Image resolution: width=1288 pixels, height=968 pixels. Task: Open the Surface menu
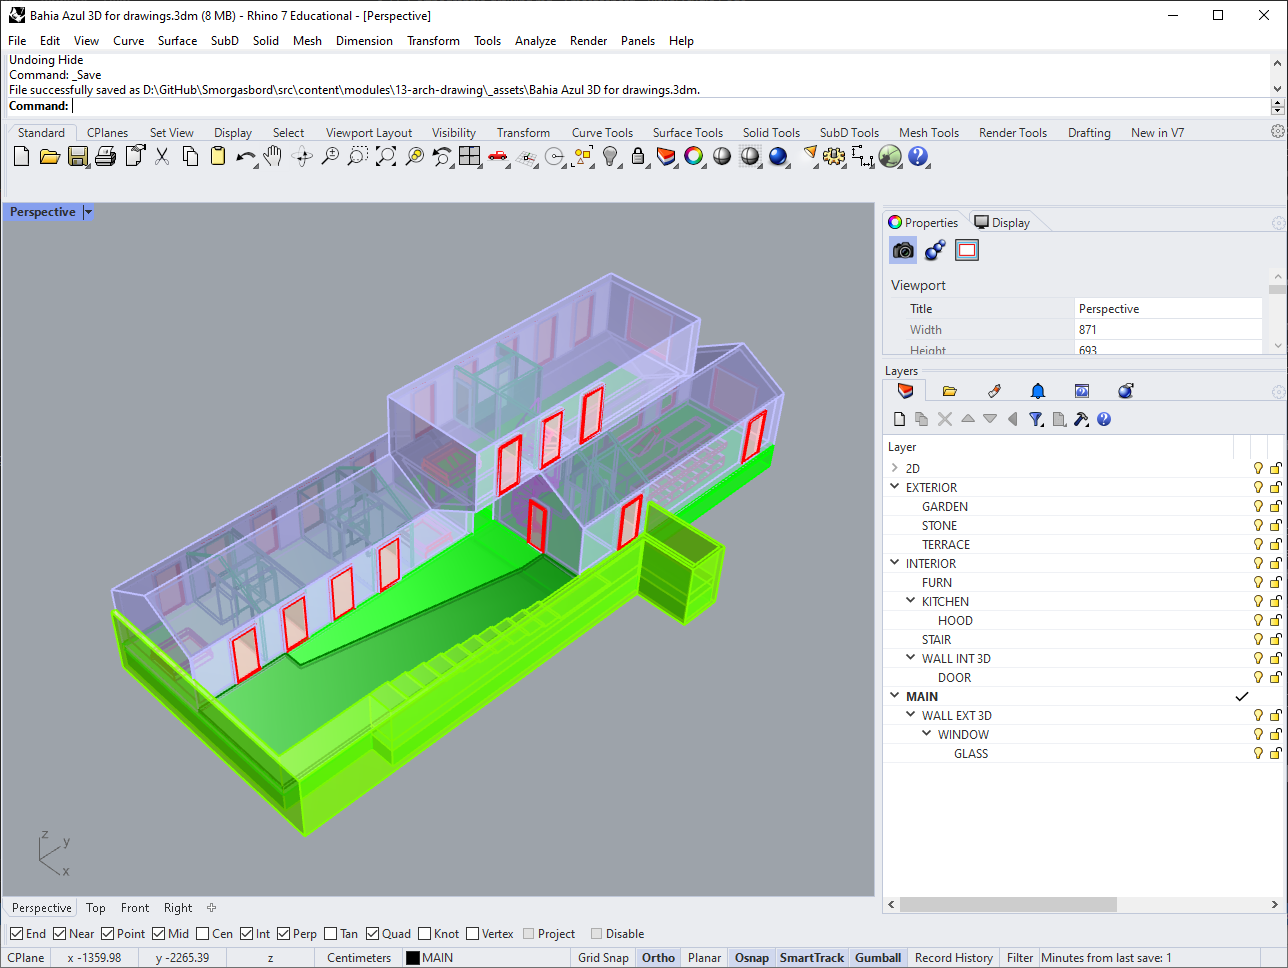click(177, 41)
